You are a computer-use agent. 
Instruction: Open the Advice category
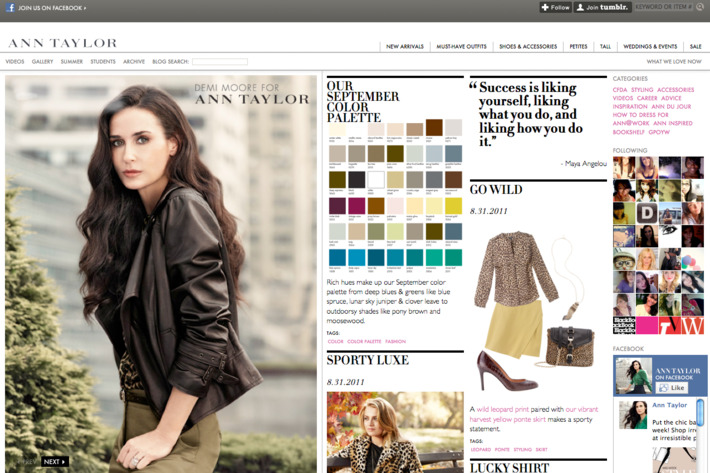click(671, 98)
